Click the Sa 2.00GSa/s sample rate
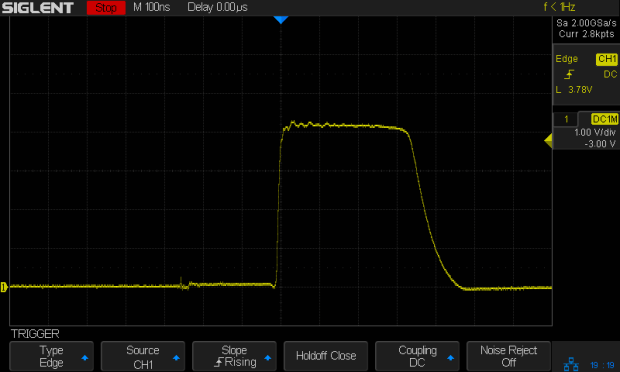The width and height of the screenshot is (620, 372). tap(586, 23)
